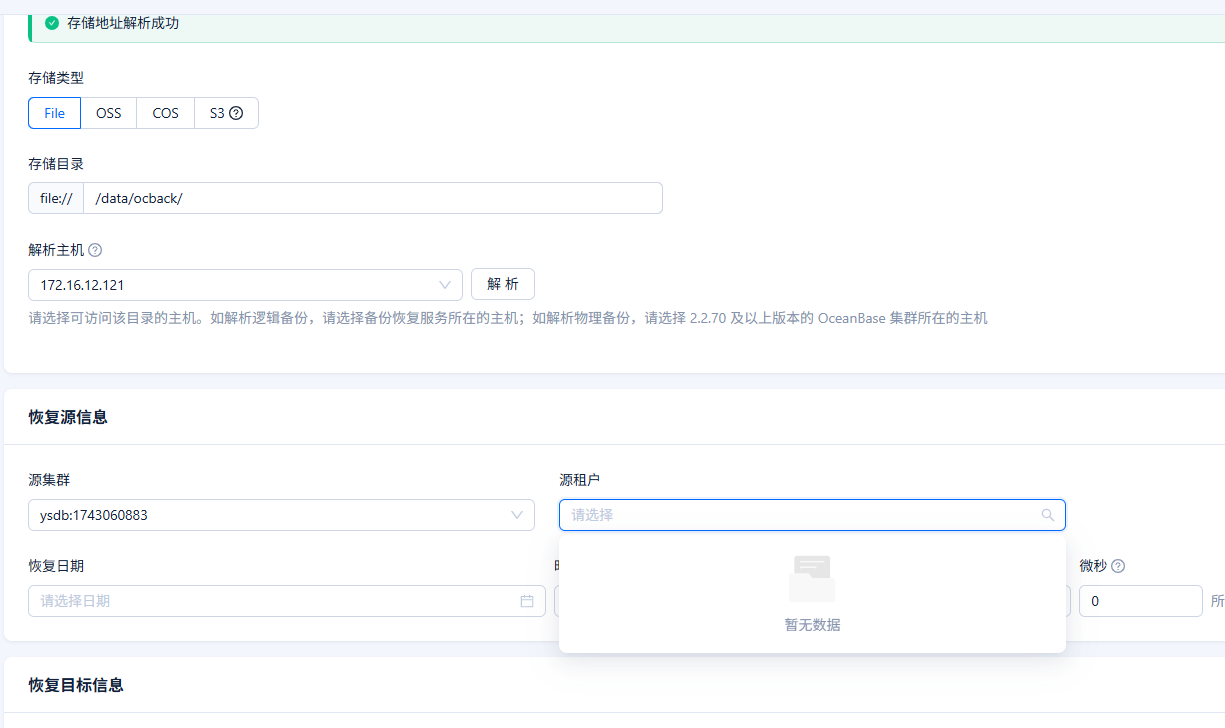Screen dimensions: 1225x728
Task: Click the S3 help question icon
Action: click(236, 113)
